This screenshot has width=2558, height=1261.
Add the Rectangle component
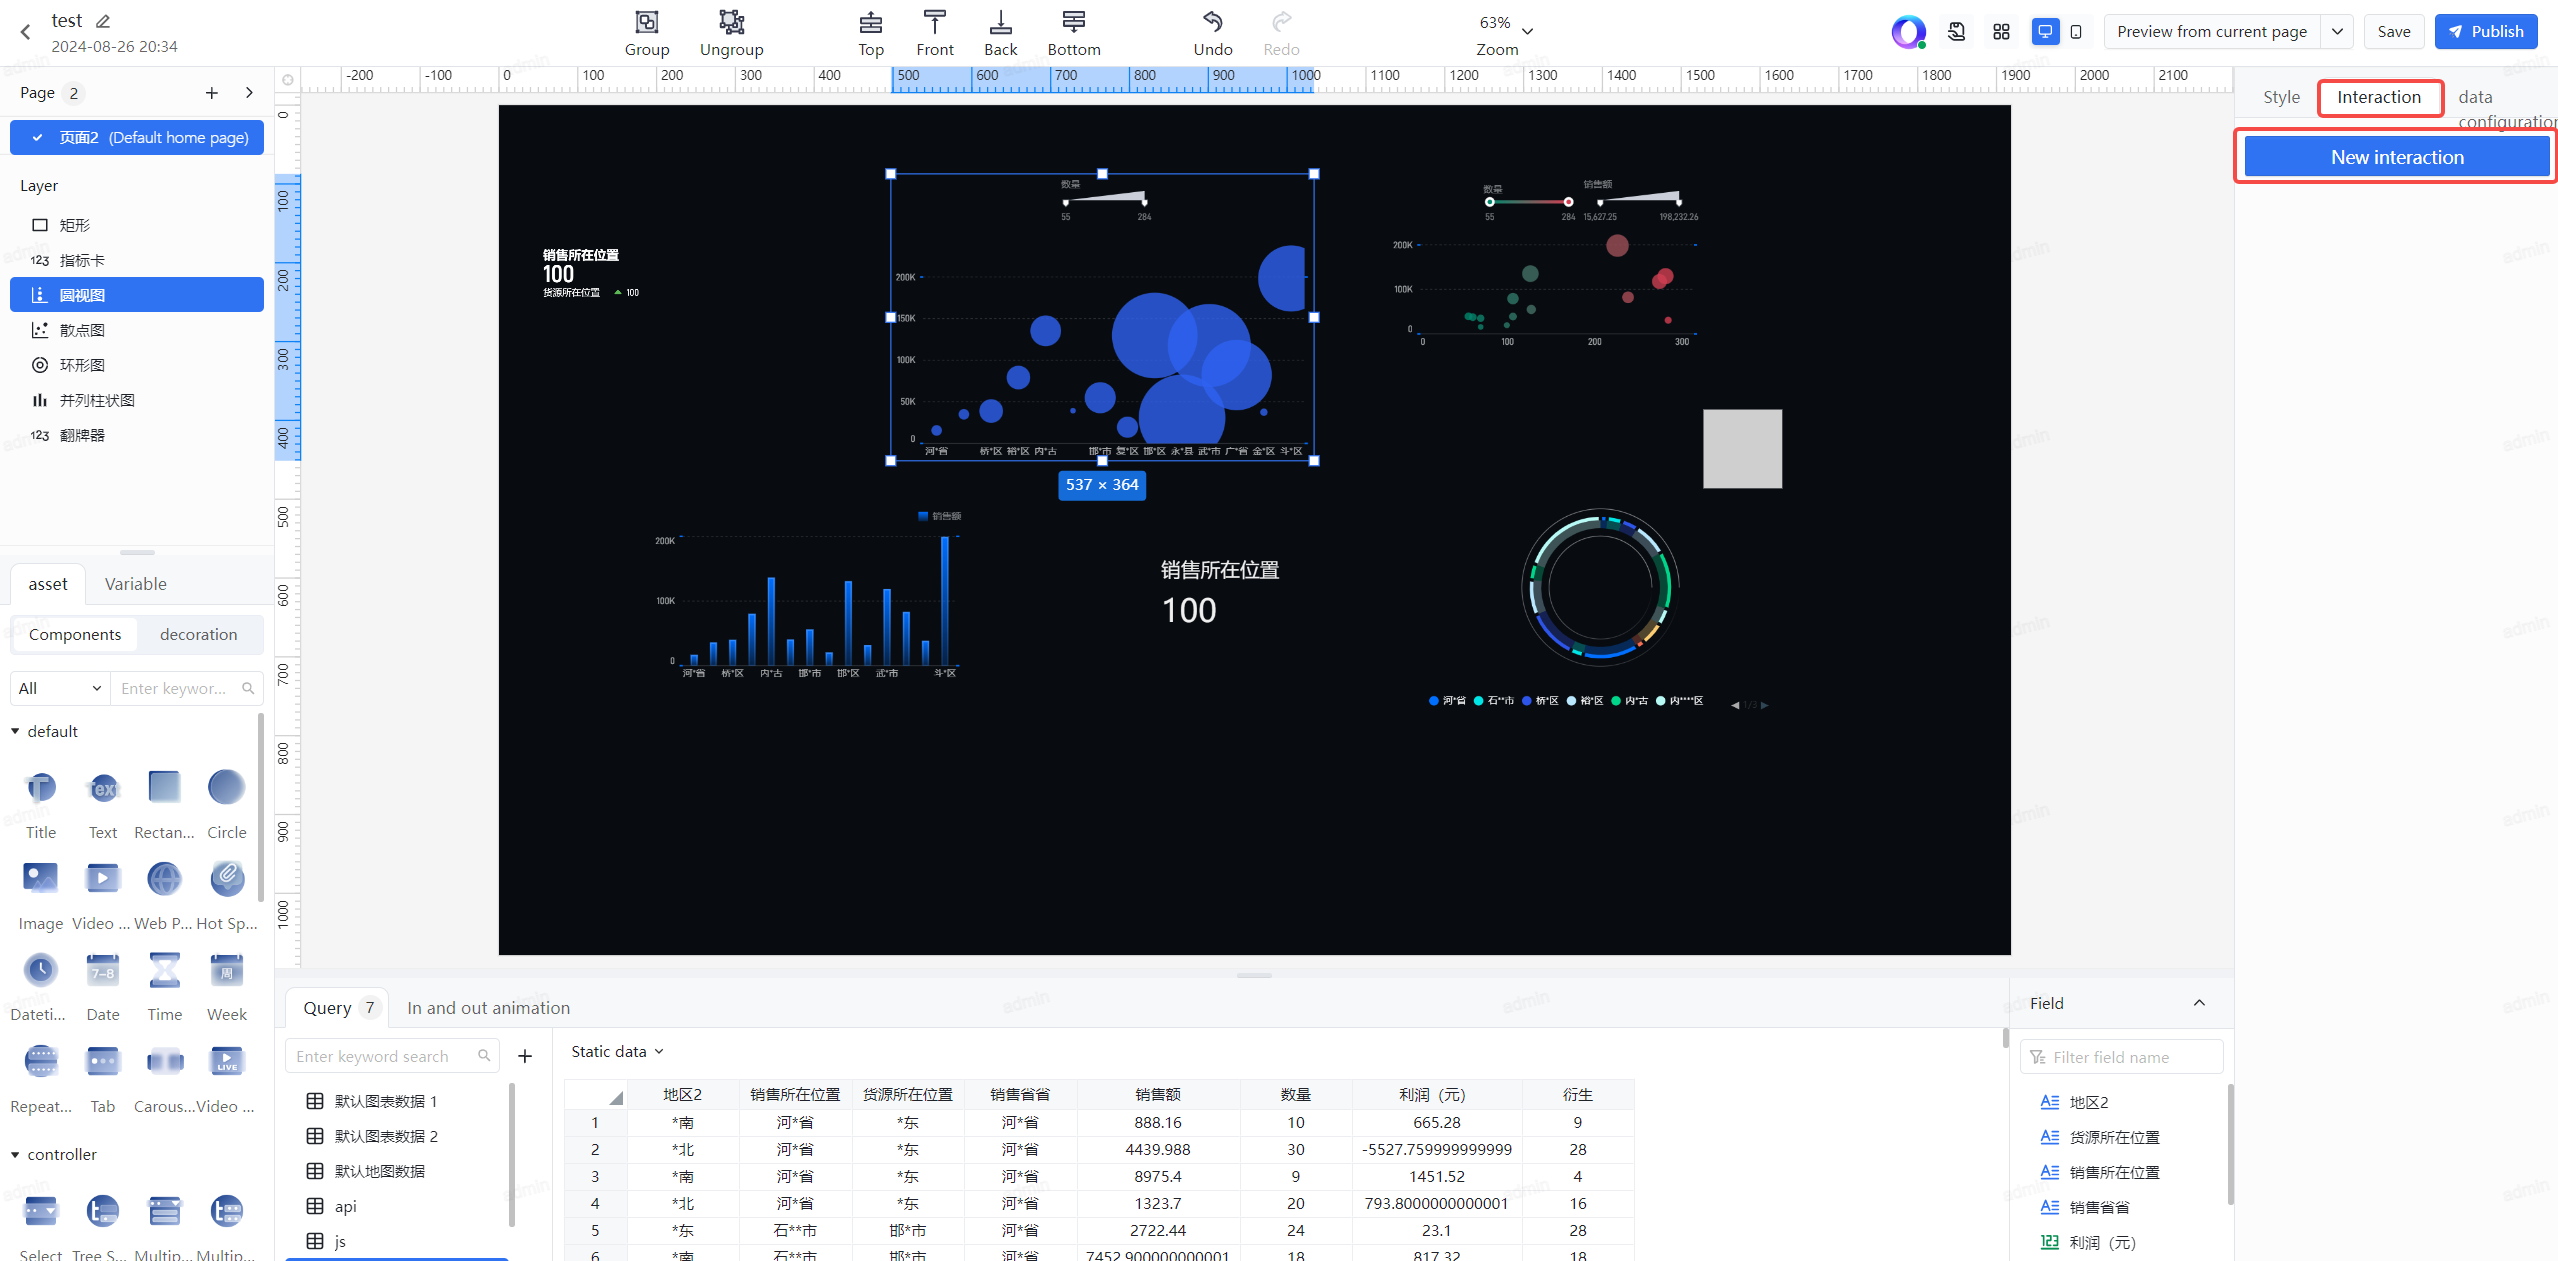coord(164,803)
